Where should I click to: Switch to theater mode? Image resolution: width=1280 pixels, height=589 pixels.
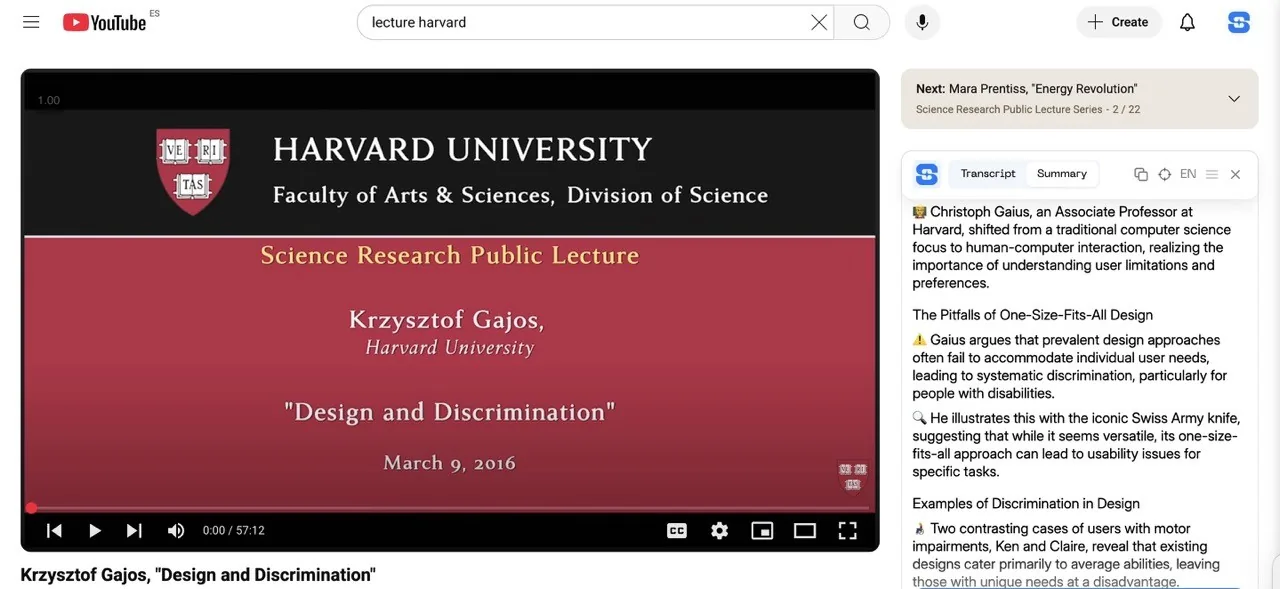[805, 531]
